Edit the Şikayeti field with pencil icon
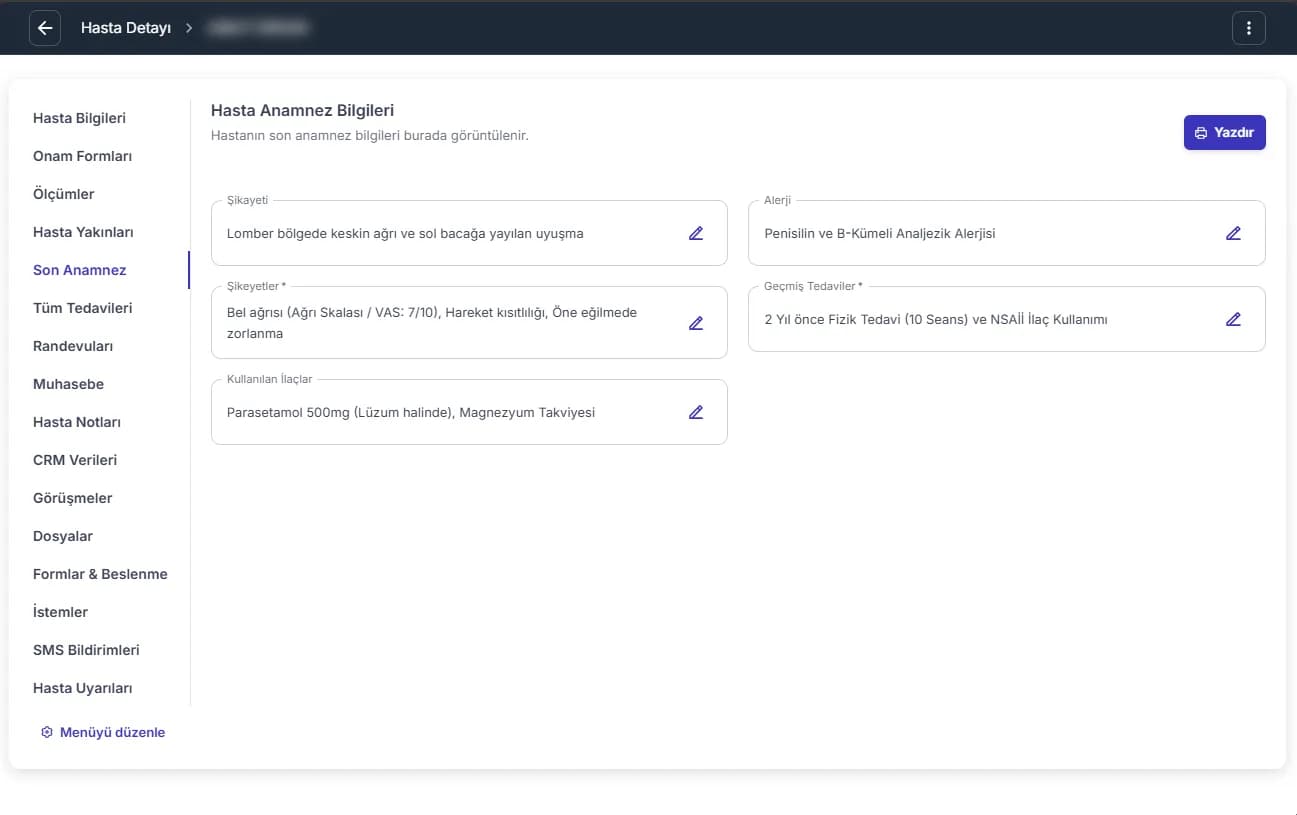This screenshot has height=815, width=1297. 696,233
